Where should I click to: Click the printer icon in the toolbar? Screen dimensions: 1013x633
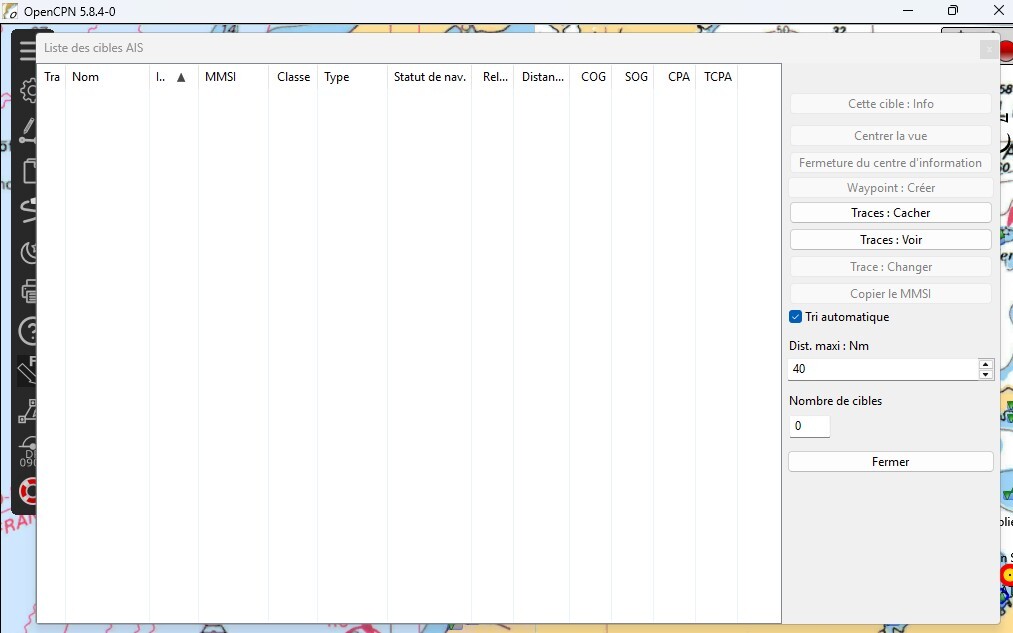[29, 291]
